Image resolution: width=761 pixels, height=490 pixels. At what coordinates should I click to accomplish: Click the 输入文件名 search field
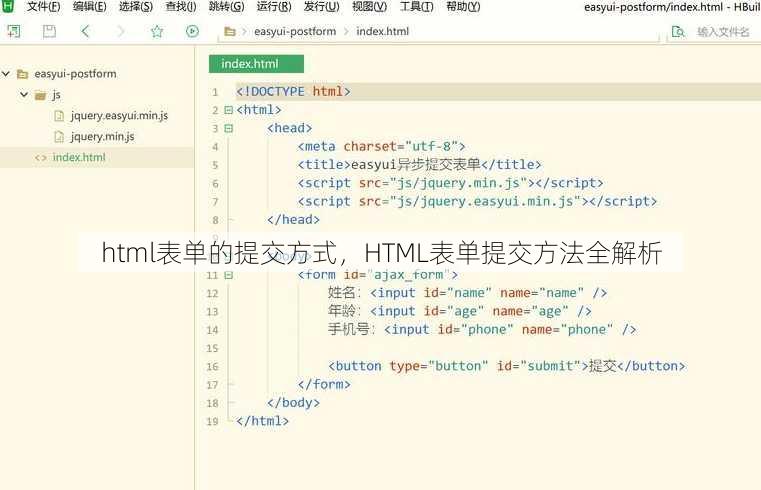tap(723, 32)
